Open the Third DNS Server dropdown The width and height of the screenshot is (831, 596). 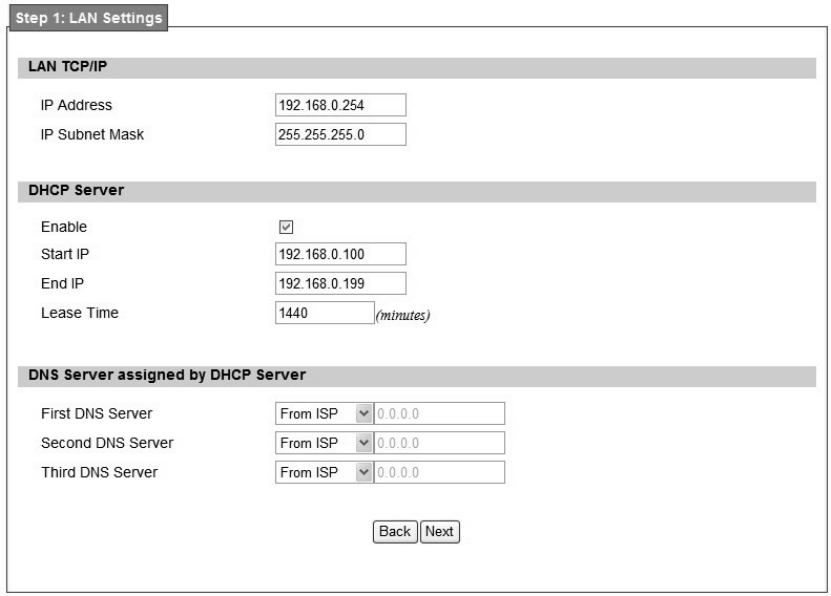tap(323, 473)
